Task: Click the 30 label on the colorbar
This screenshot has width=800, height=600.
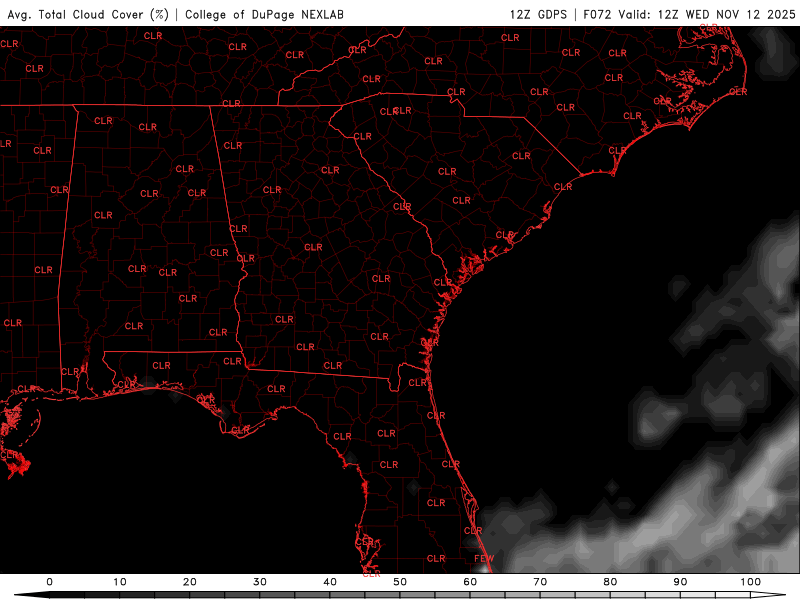Action: point(260,582)
